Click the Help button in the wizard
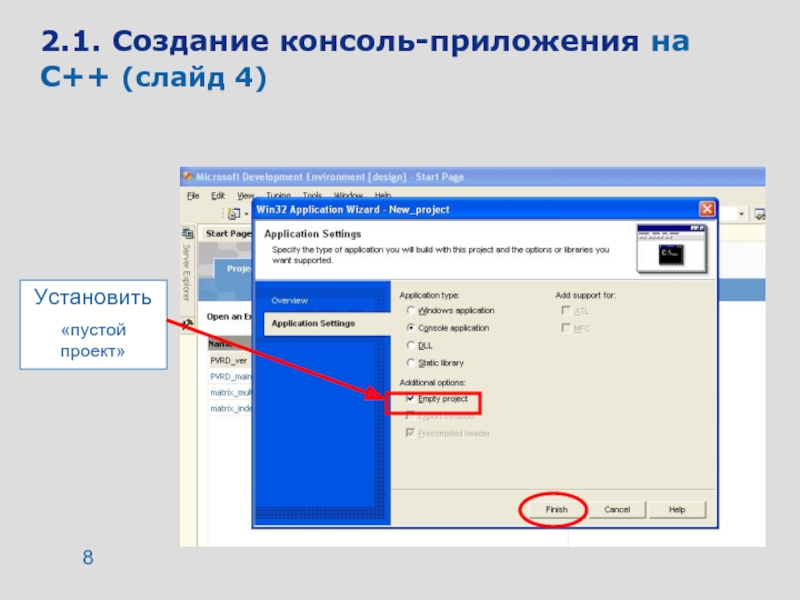Screen dimensions: 800x600 677,509
